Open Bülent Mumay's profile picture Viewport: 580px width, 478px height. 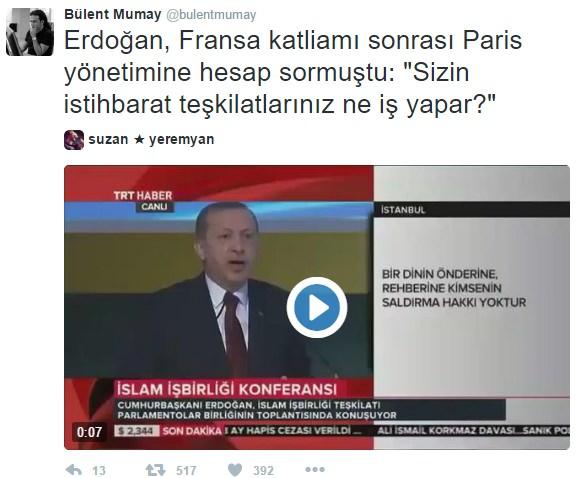(x=30, y=32)
